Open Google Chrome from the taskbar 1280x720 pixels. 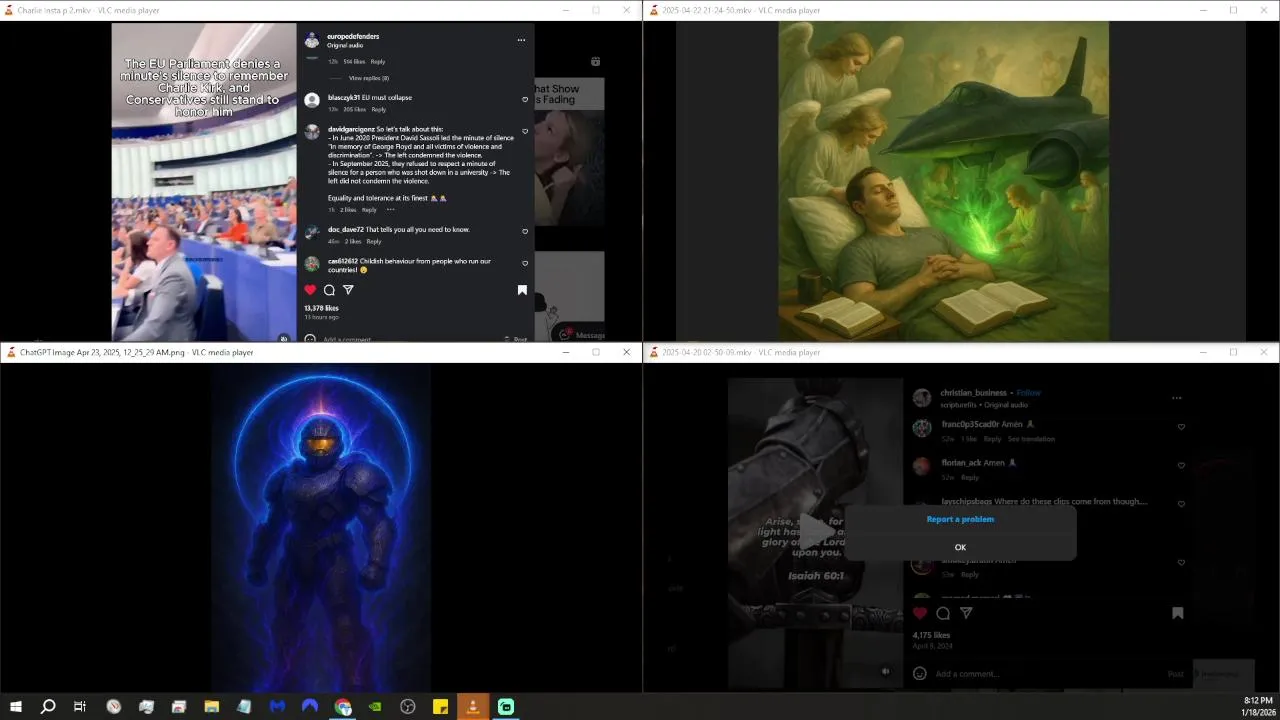coord(343,707)
